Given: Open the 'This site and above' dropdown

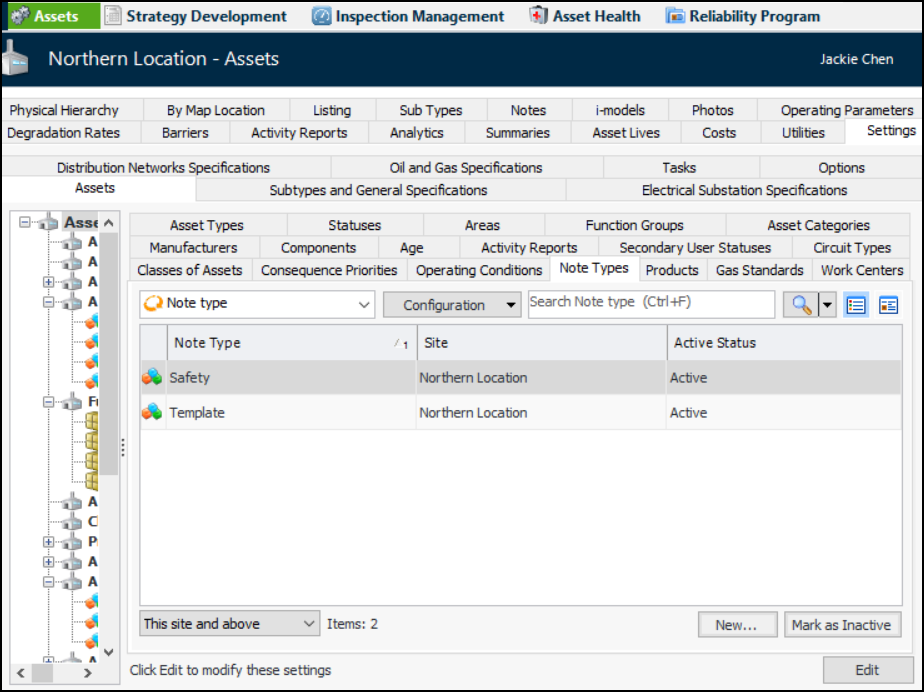Looking at the screenshot, I should (230, 624).
